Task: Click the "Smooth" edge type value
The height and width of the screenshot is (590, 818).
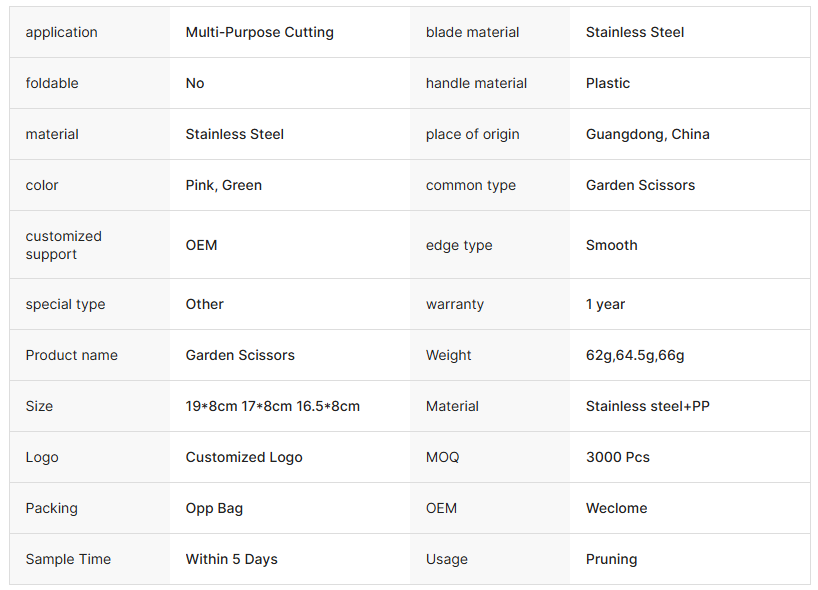Action: (x=611, y=245)
